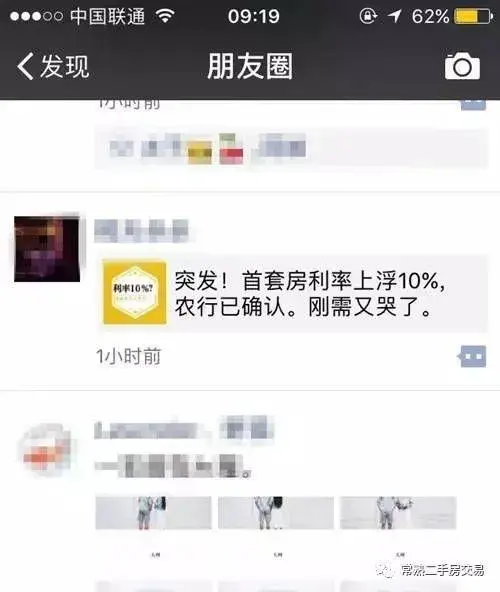This screenshot has width=500, height=592.
Task: Tap the 09:19 clock in status bar
Action: coord(253,17)
